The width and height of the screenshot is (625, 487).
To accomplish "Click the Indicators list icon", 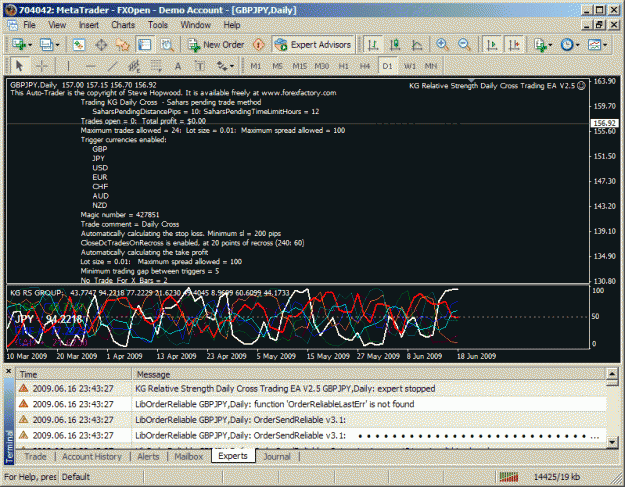I will [540, 45].
